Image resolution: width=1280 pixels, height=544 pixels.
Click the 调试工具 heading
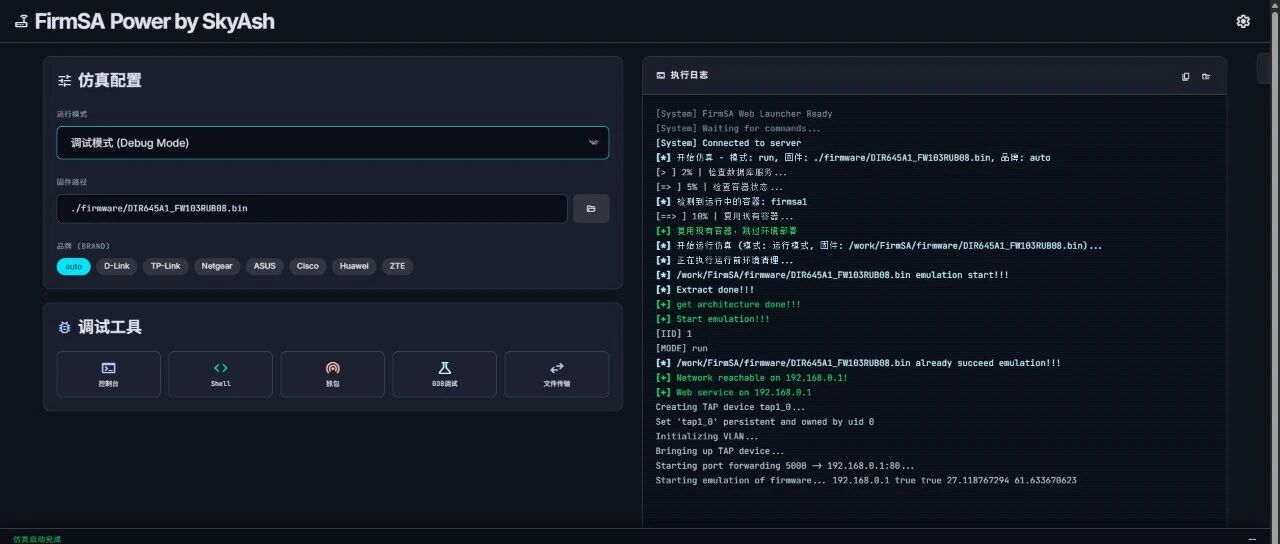pos(110,327)
